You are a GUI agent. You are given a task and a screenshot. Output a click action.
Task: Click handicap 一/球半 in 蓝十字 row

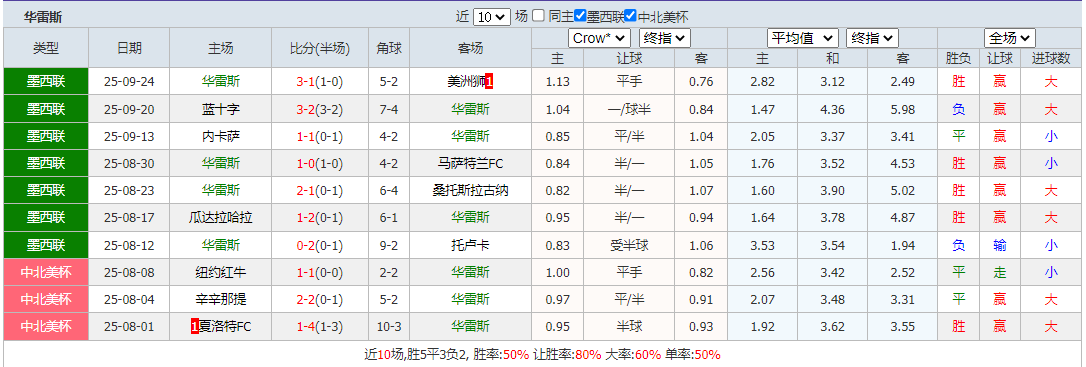[629, 109]
